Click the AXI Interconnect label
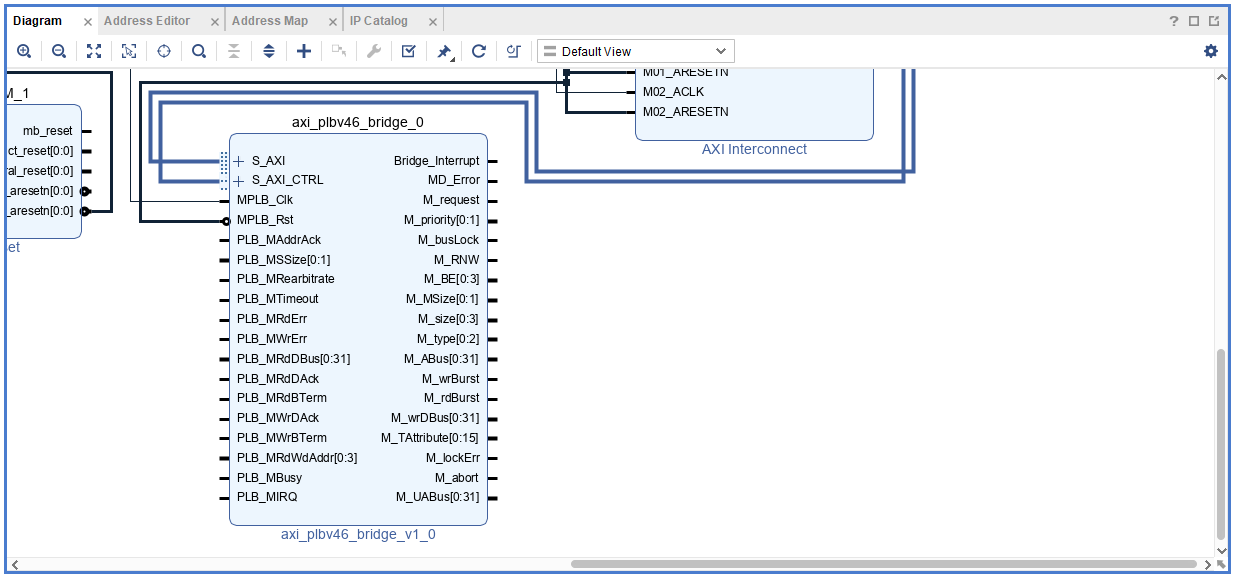This screenshot has width=1234, height=580. [754, 149]
